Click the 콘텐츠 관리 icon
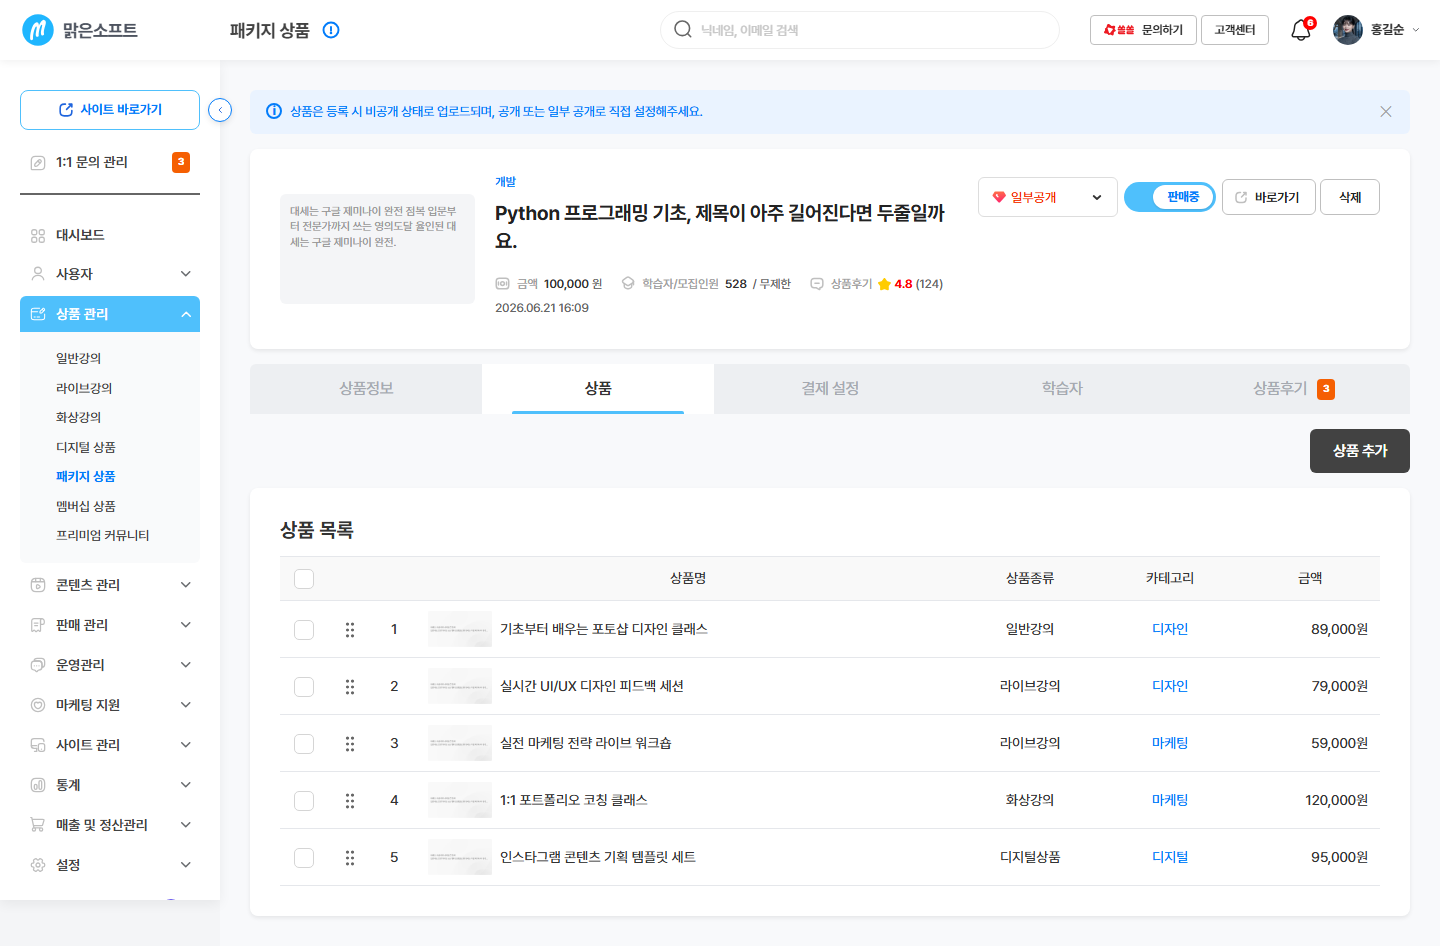 pyautogui.click(x=38, y=585)
